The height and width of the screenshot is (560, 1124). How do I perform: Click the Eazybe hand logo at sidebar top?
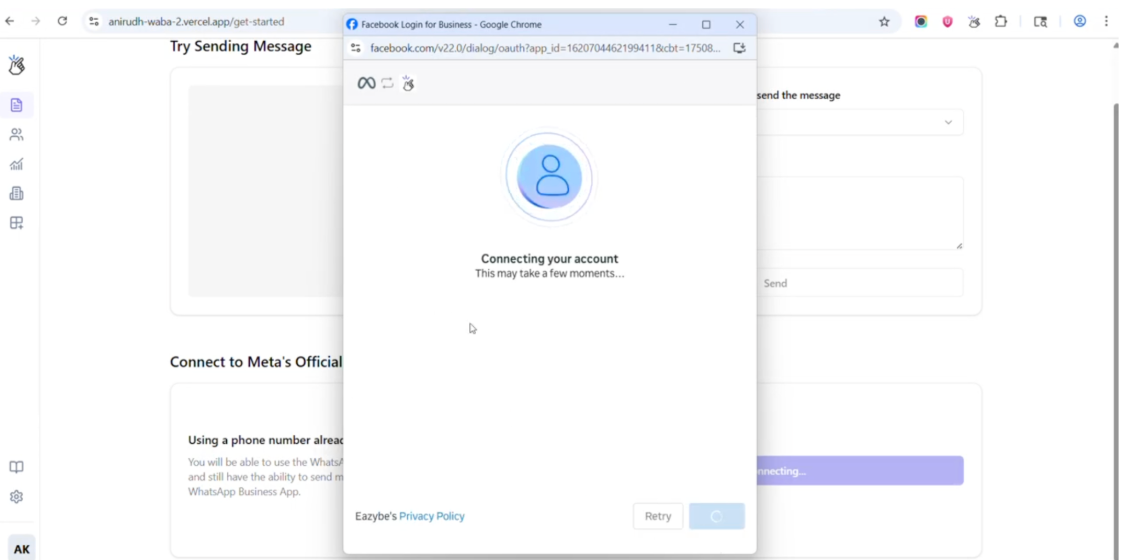tap(16, 65)
